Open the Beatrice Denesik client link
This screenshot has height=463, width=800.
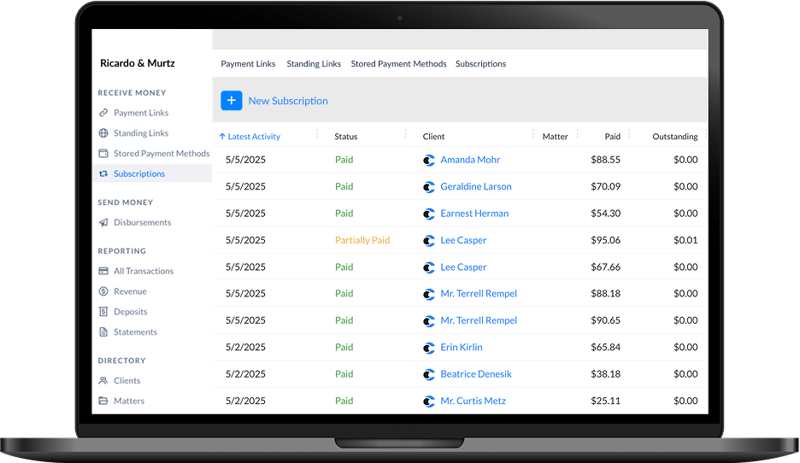pos(475,374)
